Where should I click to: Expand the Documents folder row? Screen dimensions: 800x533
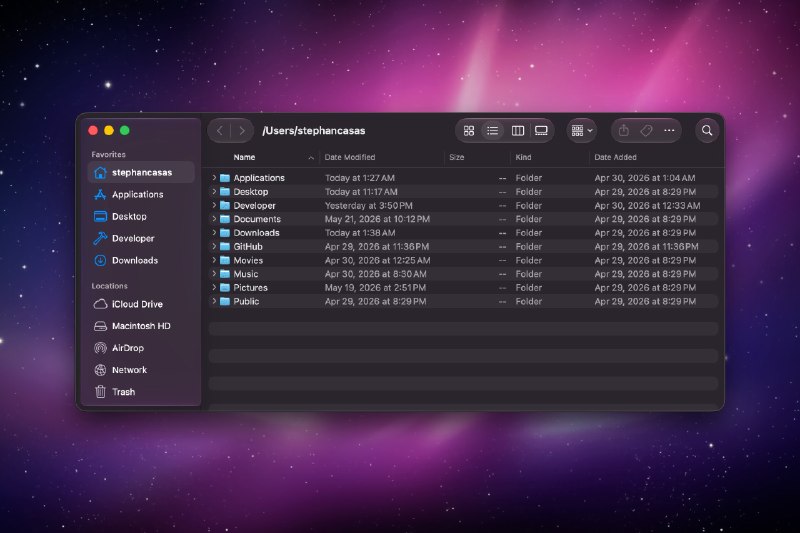pyautogui.click(x=214, y=219)
